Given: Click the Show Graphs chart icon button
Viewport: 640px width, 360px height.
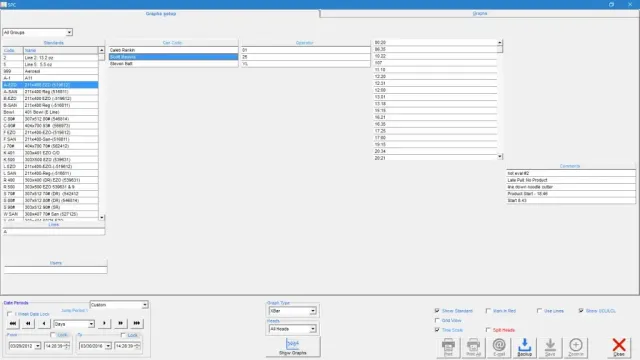Looking at the screenshot, I should tap(293, 347).
